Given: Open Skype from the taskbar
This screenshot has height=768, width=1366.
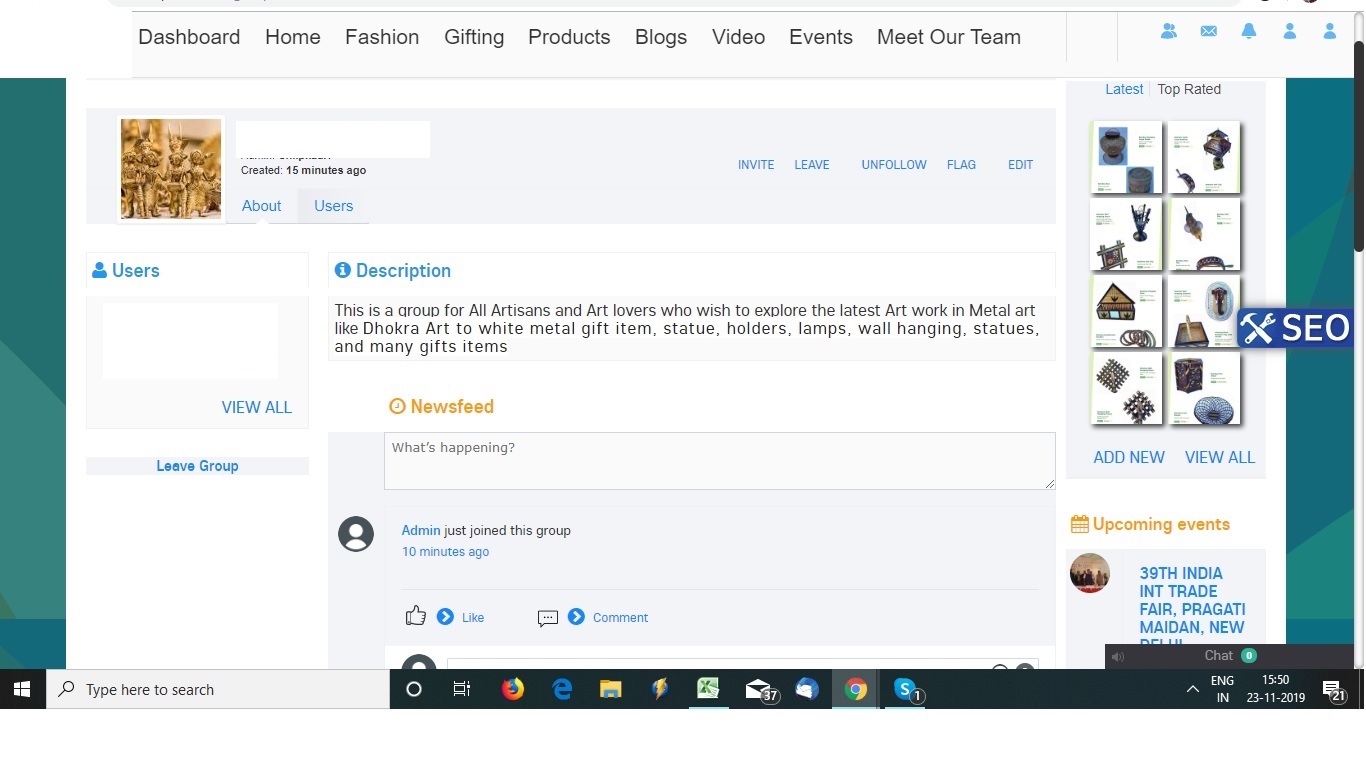Looking at the screenshot, I should tap(905, 689).
